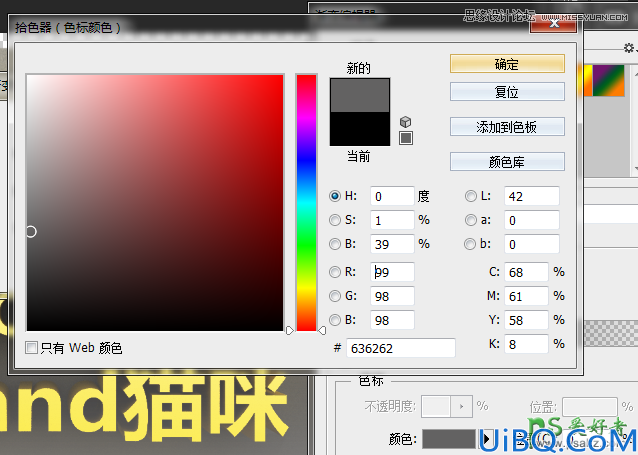Click the G input field showing 98
Screen dimensions: 638x455
[392, 296]
